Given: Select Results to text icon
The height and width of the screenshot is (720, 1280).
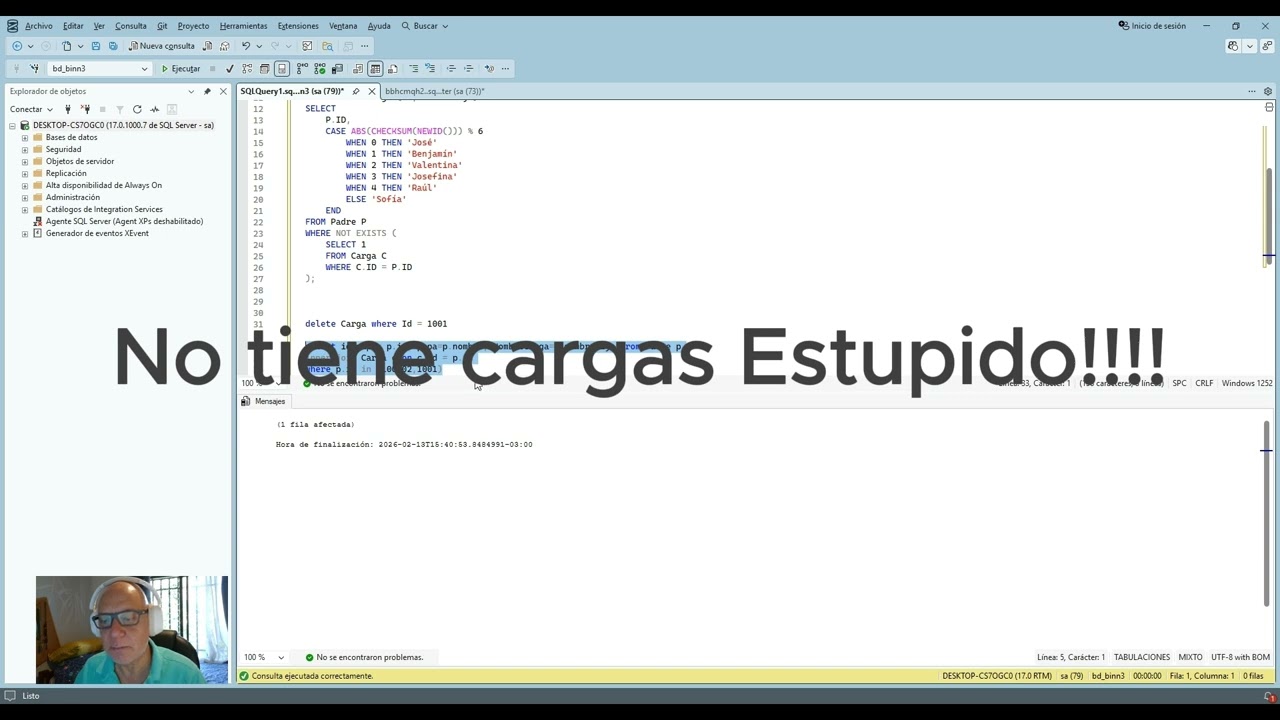Looking at the screenshot, I should point(358,69).
